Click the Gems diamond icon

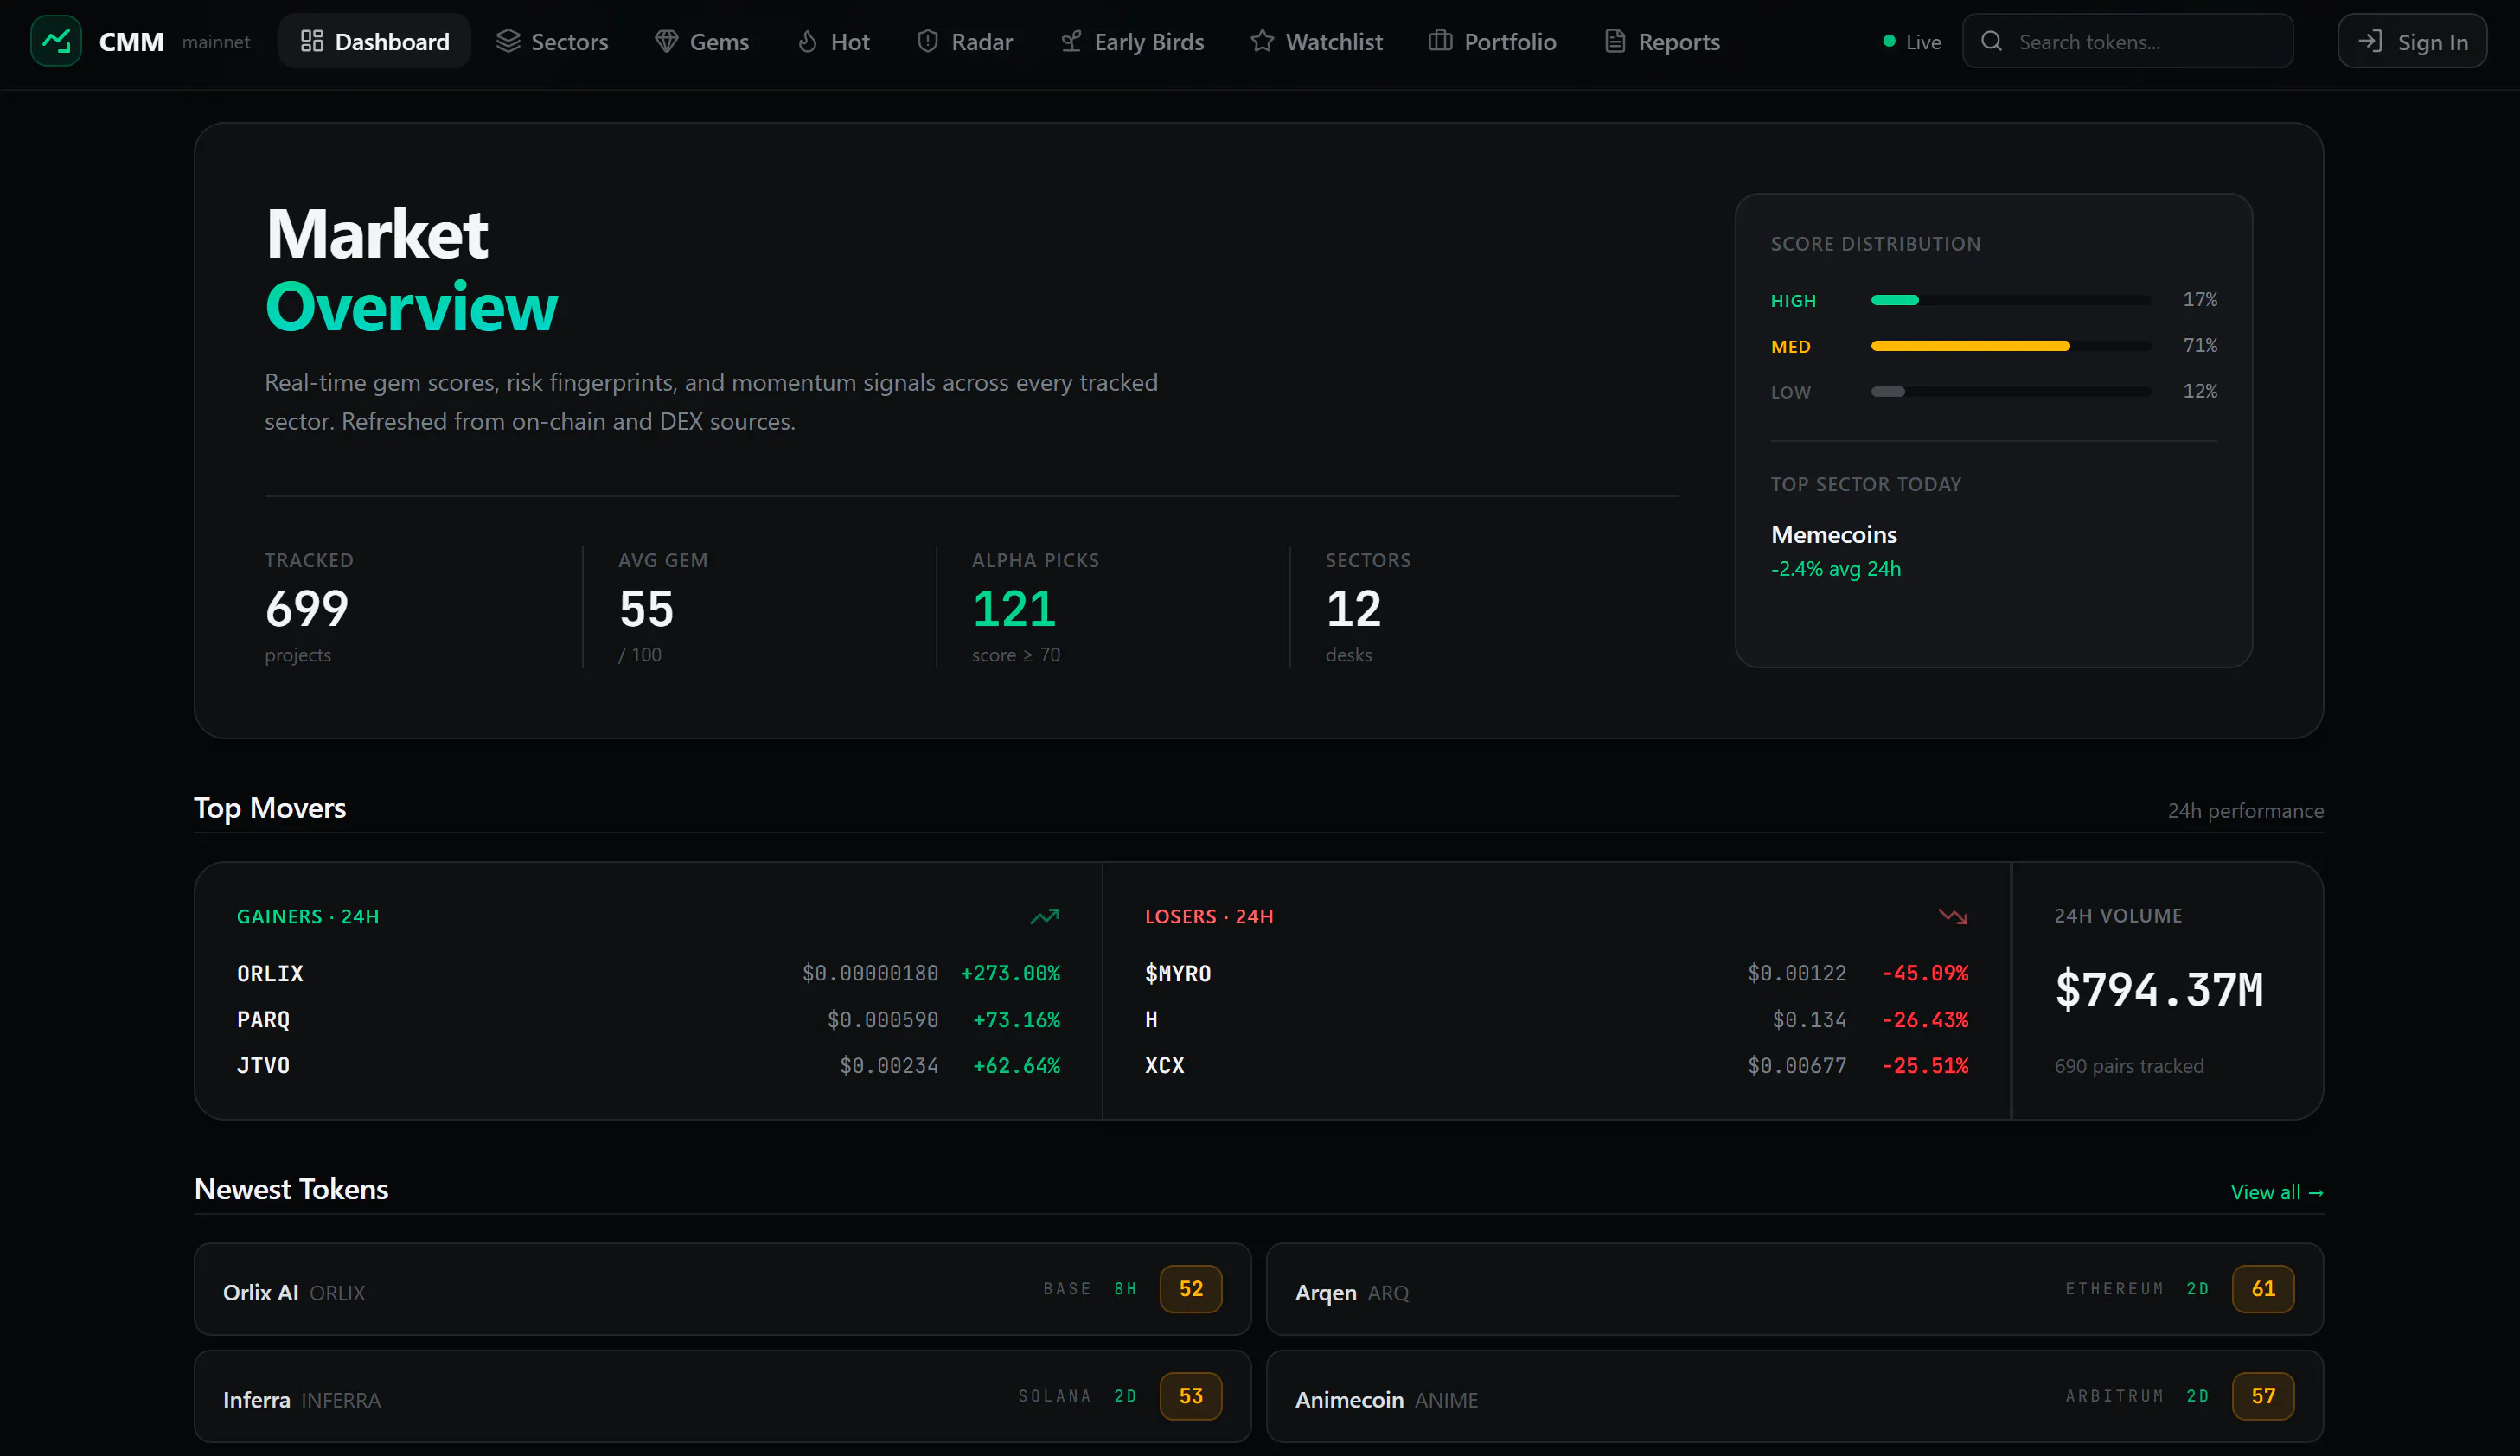tap(667, 41)
